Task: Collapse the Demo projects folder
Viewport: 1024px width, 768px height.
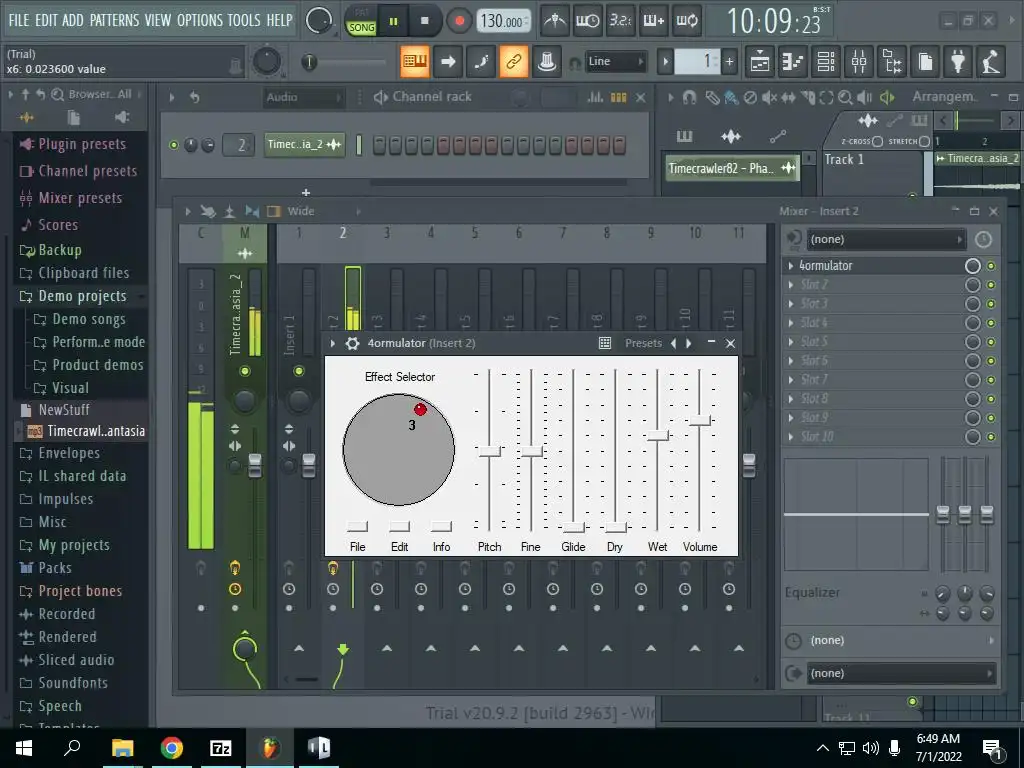Action: click(x=82, y=296)
